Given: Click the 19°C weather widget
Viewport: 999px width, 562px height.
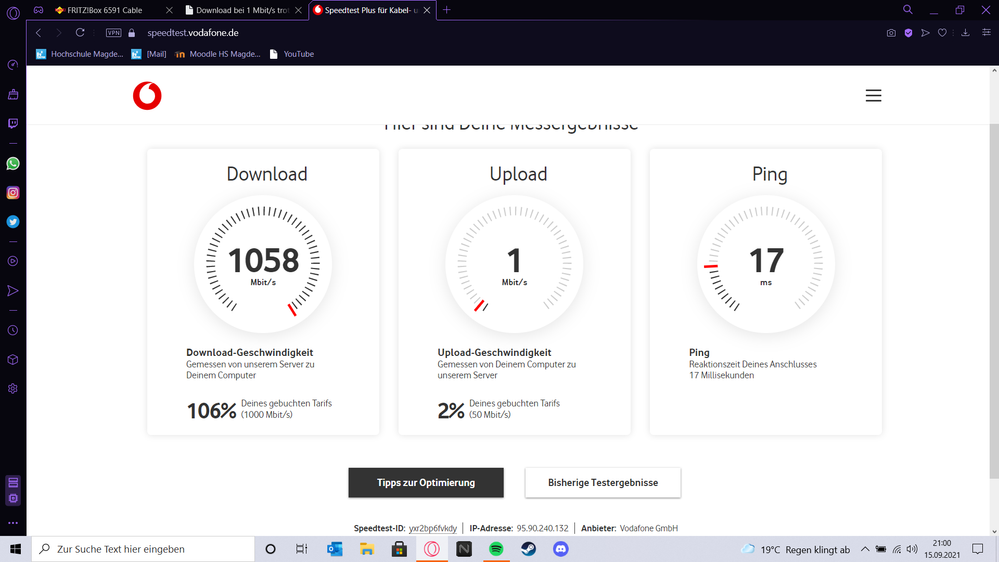Looking at the screenshot, I should click(796, 549).
